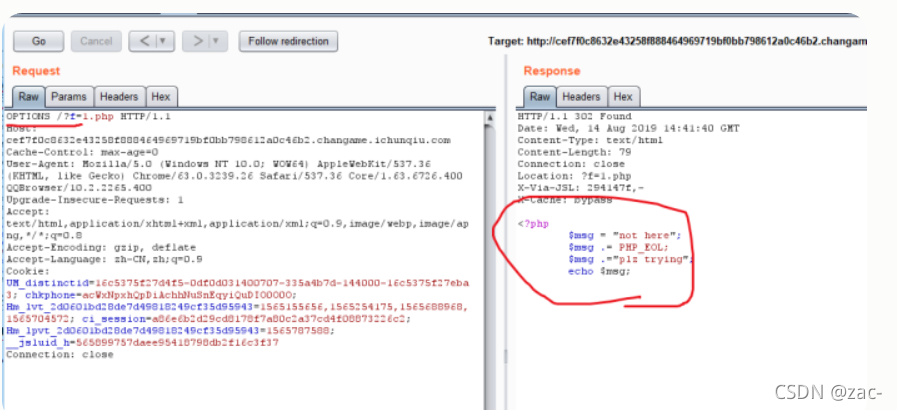The height and width of the screenshot is (410, 897).
Task: Click the Date header in response
Action: (x=628, y=129)
